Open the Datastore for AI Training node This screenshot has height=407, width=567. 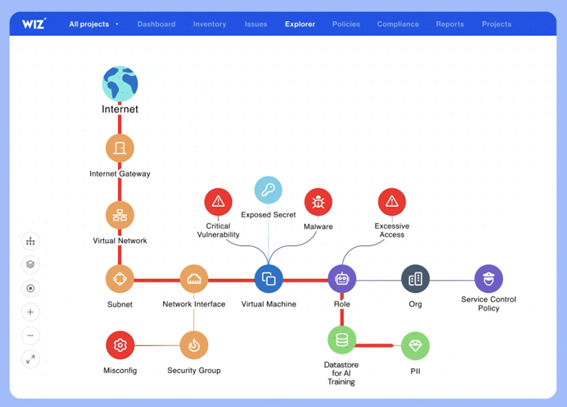[x=342, y=340]
